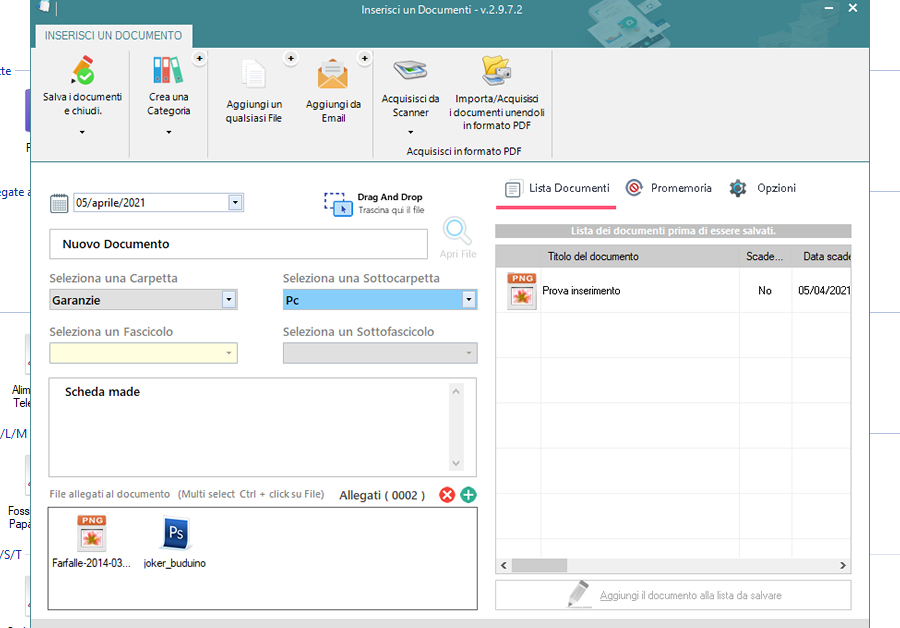
Task: Open the Pc sottocartella dropdown
Action: [467, 299]
